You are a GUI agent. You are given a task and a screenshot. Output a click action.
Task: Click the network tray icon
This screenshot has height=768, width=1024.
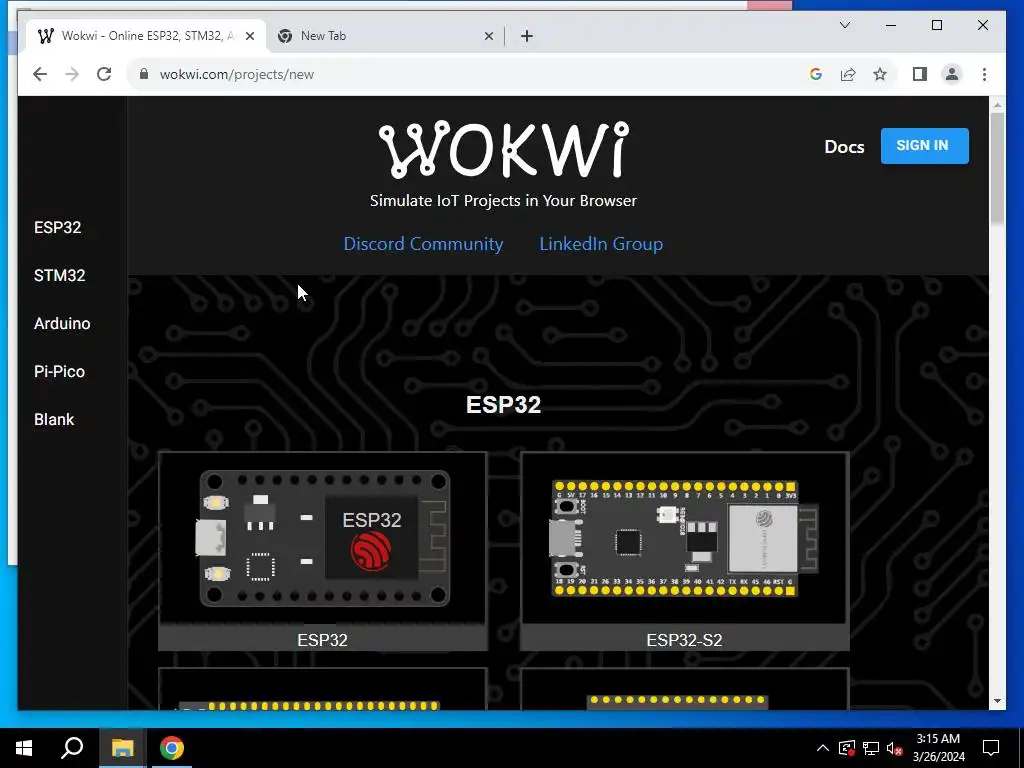871,748
